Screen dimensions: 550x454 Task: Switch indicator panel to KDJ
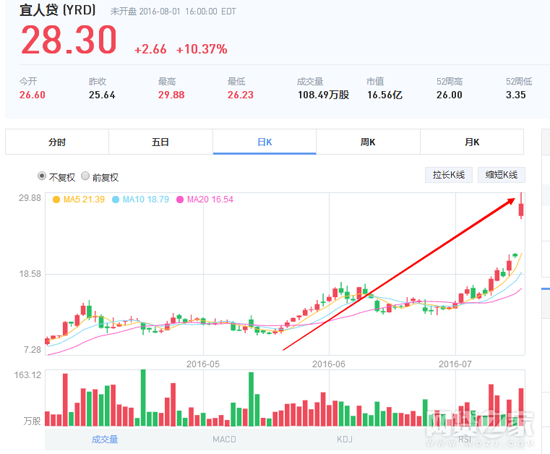(x=344, y=439)
